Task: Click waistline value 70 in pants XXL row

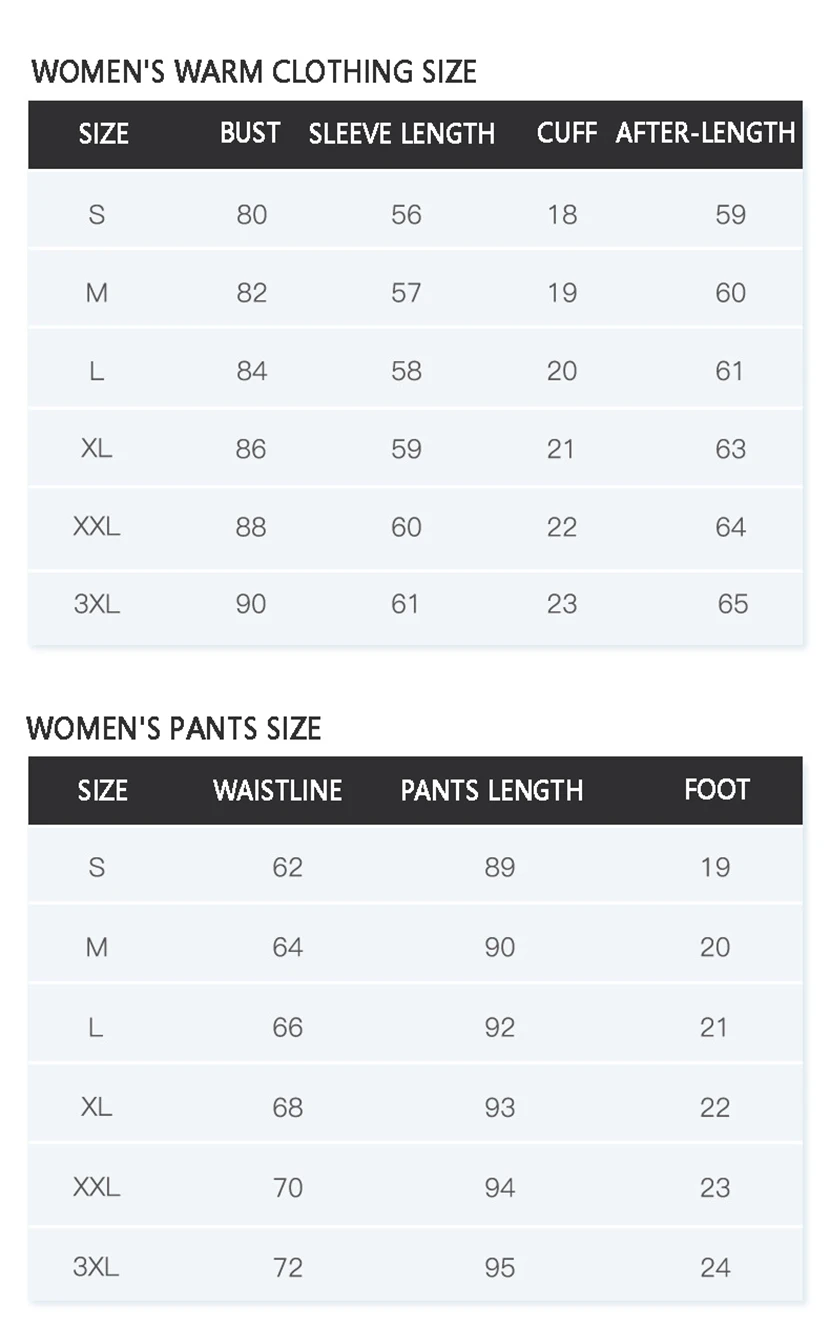Action: tap(288, 1187)
